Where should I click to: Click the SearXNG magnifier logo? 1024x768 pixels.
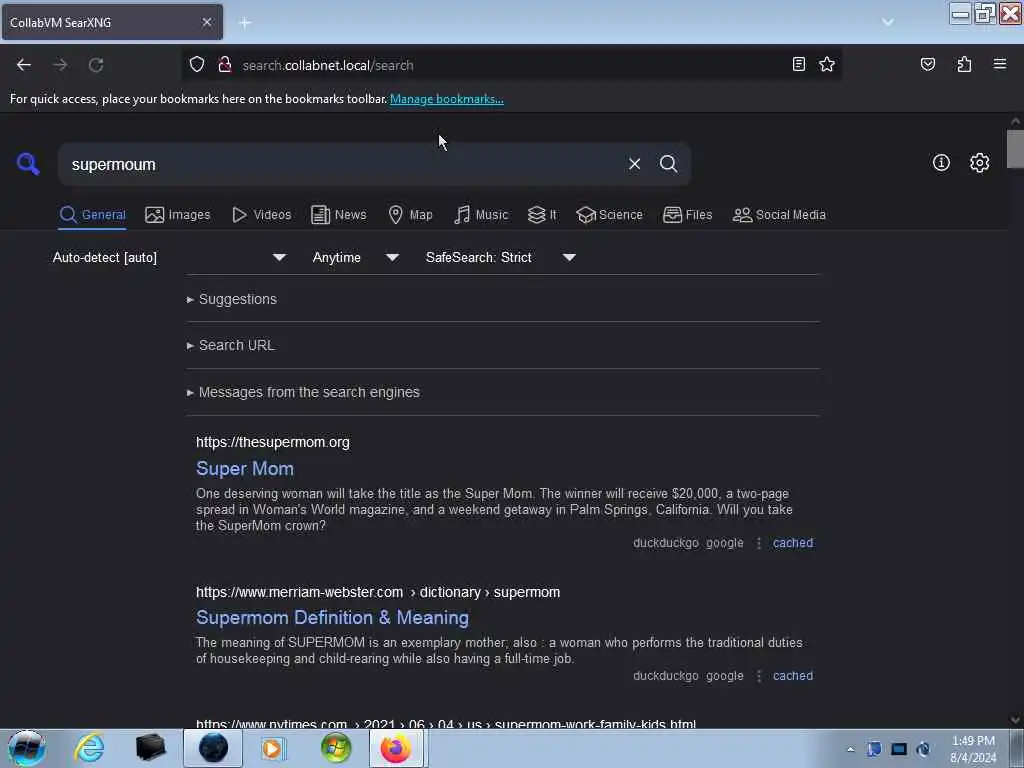pyautogui.click(x=28, y=164)
